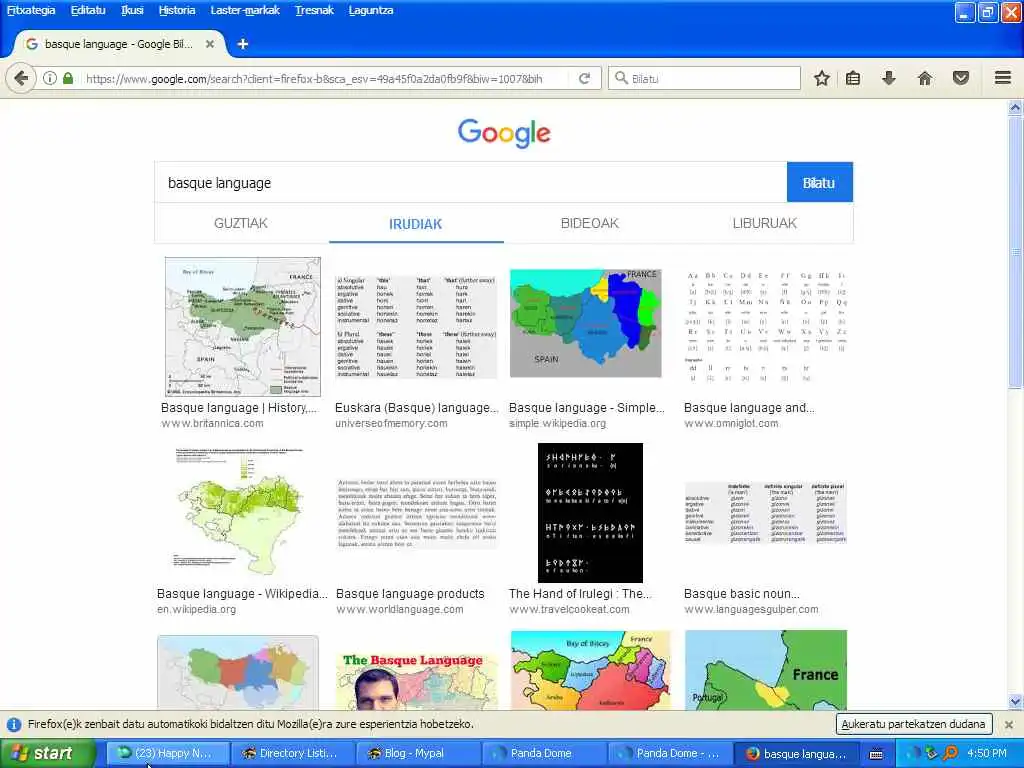The width and height of the screenshot is (1024, 768).
Task: Open the Tresnak menu
Action: tap(314, 10)
